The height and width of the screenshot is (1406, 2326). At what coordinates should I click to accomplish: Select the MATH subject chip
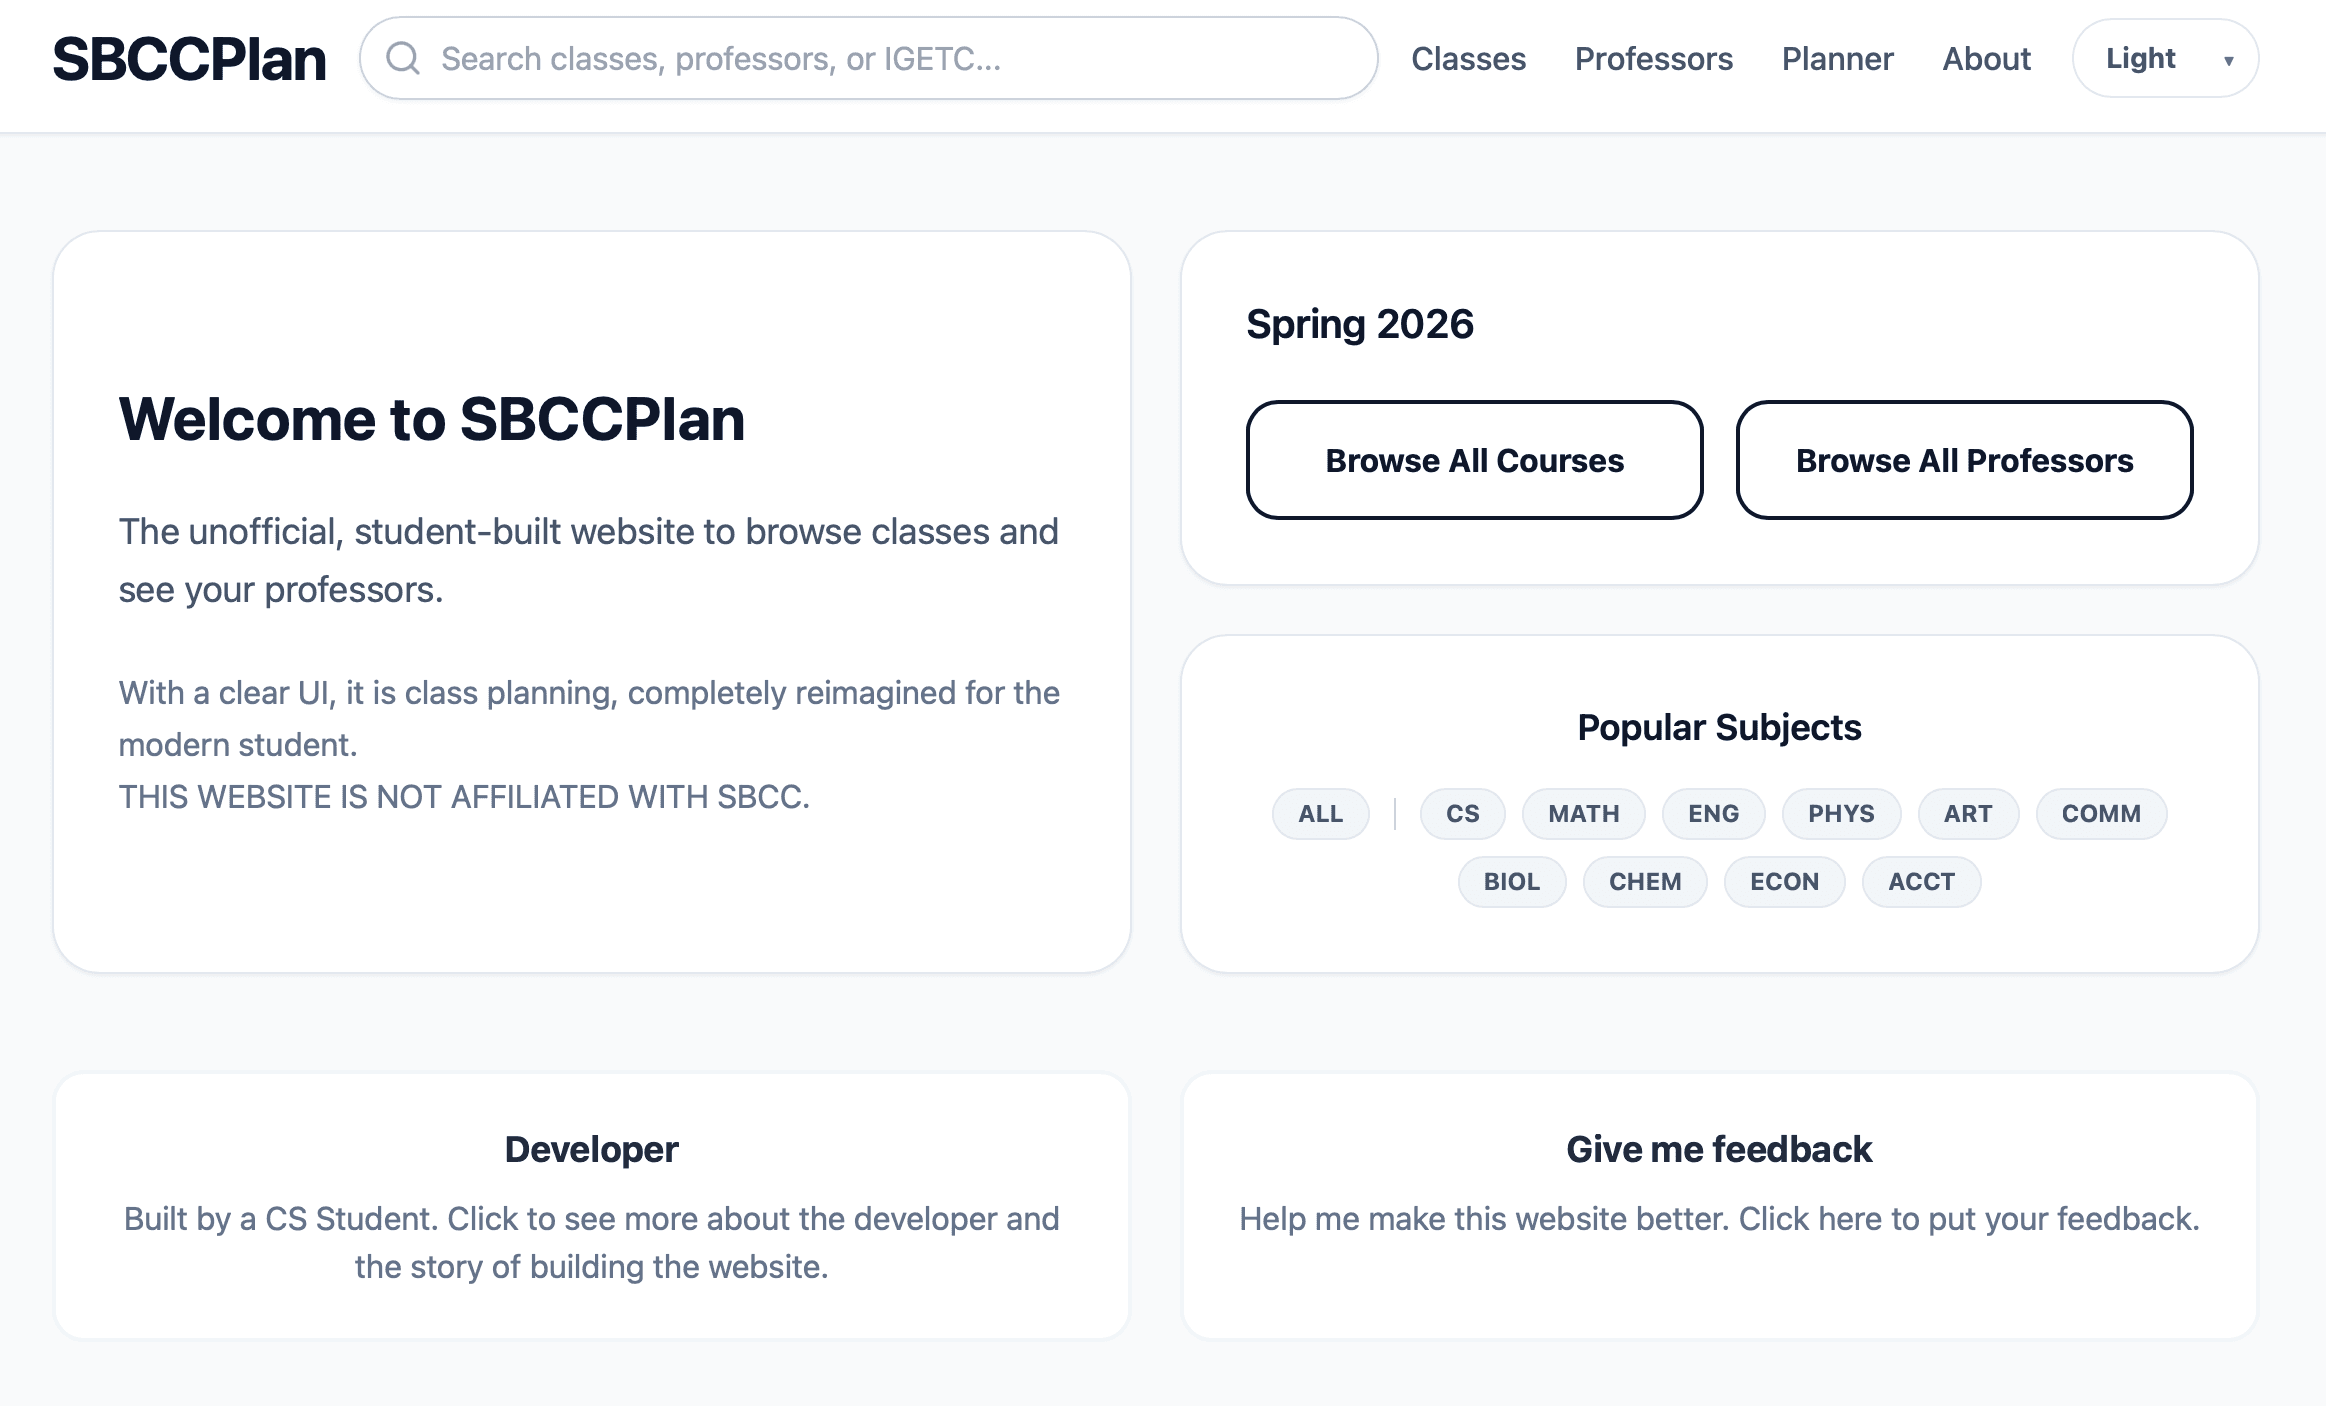1583,813
